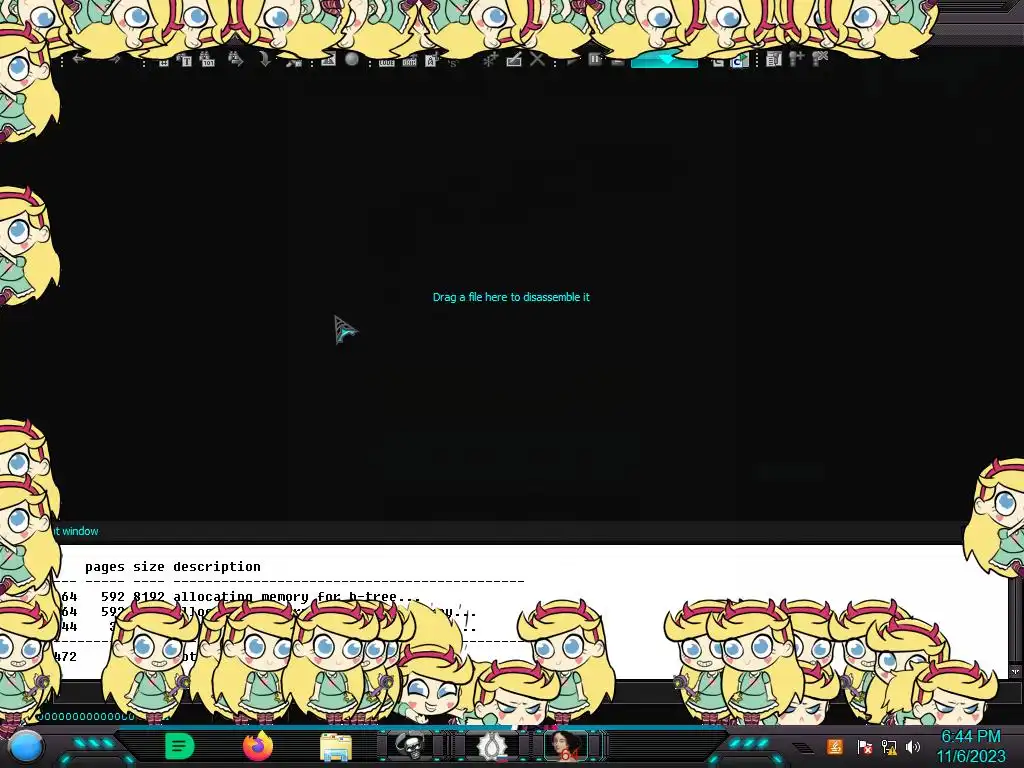
Task: Launch Firefox from the taskbar
Action: pos(258,746)
